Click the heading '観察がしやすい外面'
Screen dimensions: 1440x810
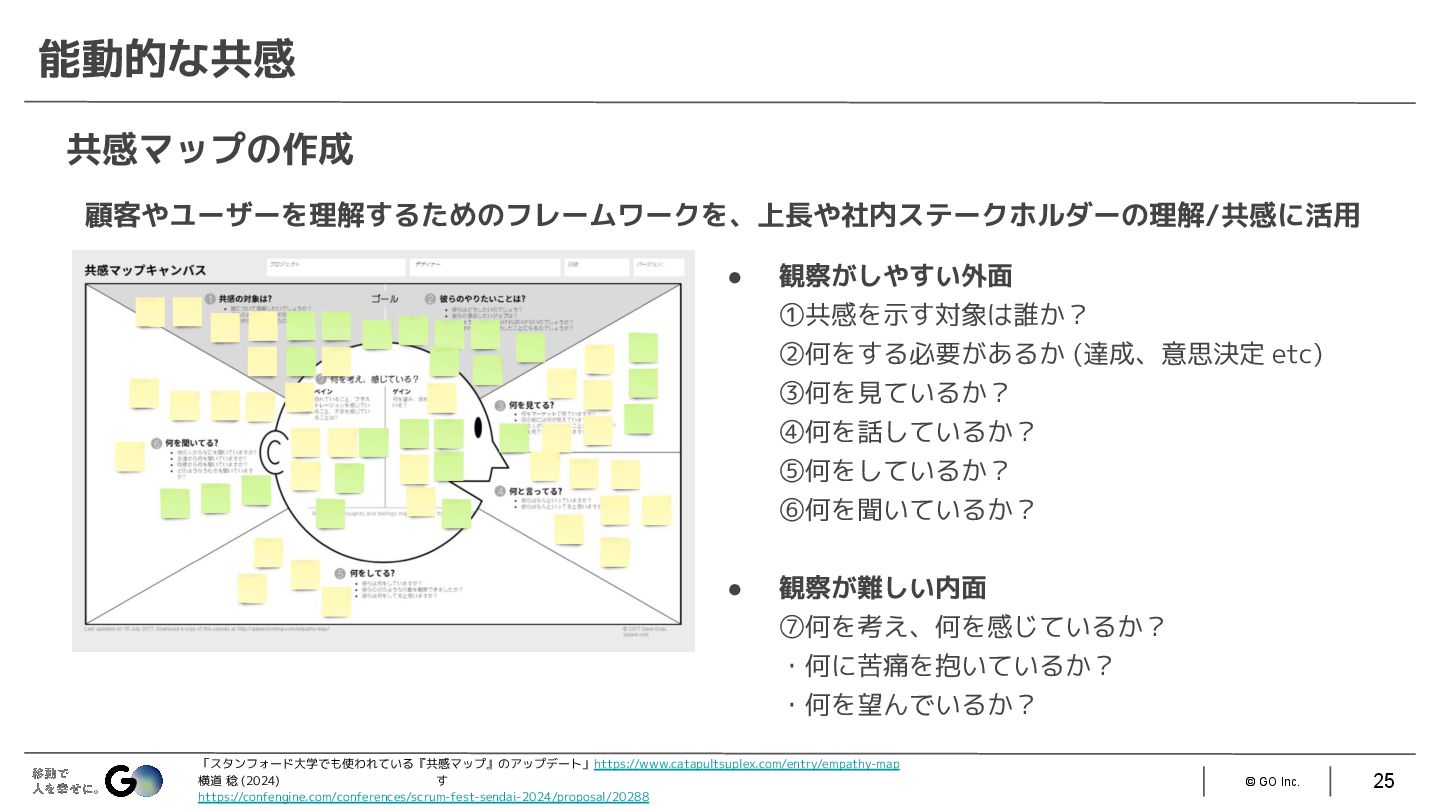coord(896,276)
